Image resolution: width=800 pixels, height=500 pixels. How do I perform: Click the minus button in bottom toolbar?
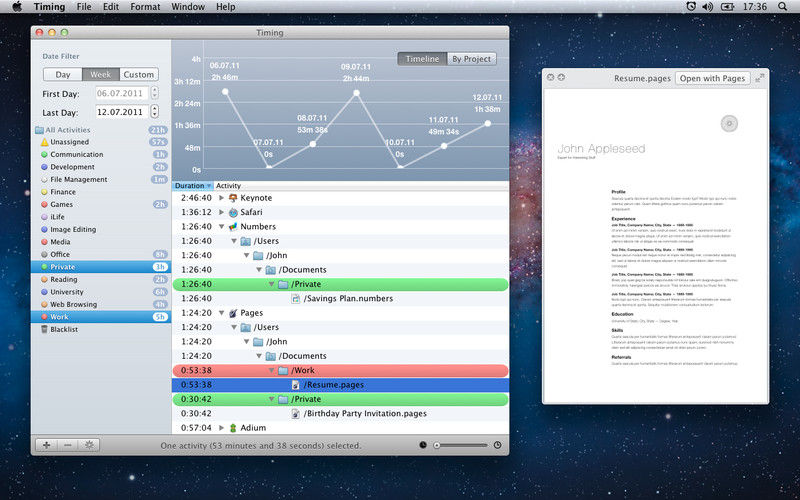click(x=67, y=444)
